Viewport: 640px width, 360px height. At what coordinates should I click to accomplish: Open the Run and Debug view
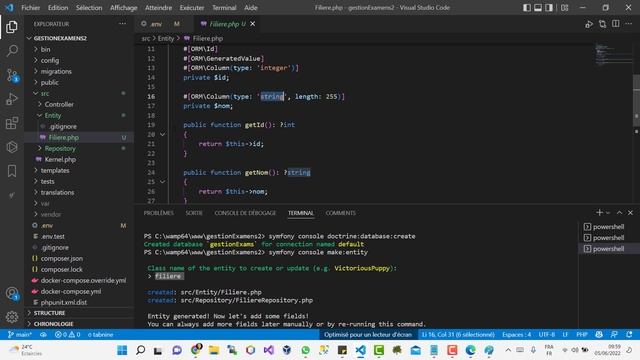[12, 99]
